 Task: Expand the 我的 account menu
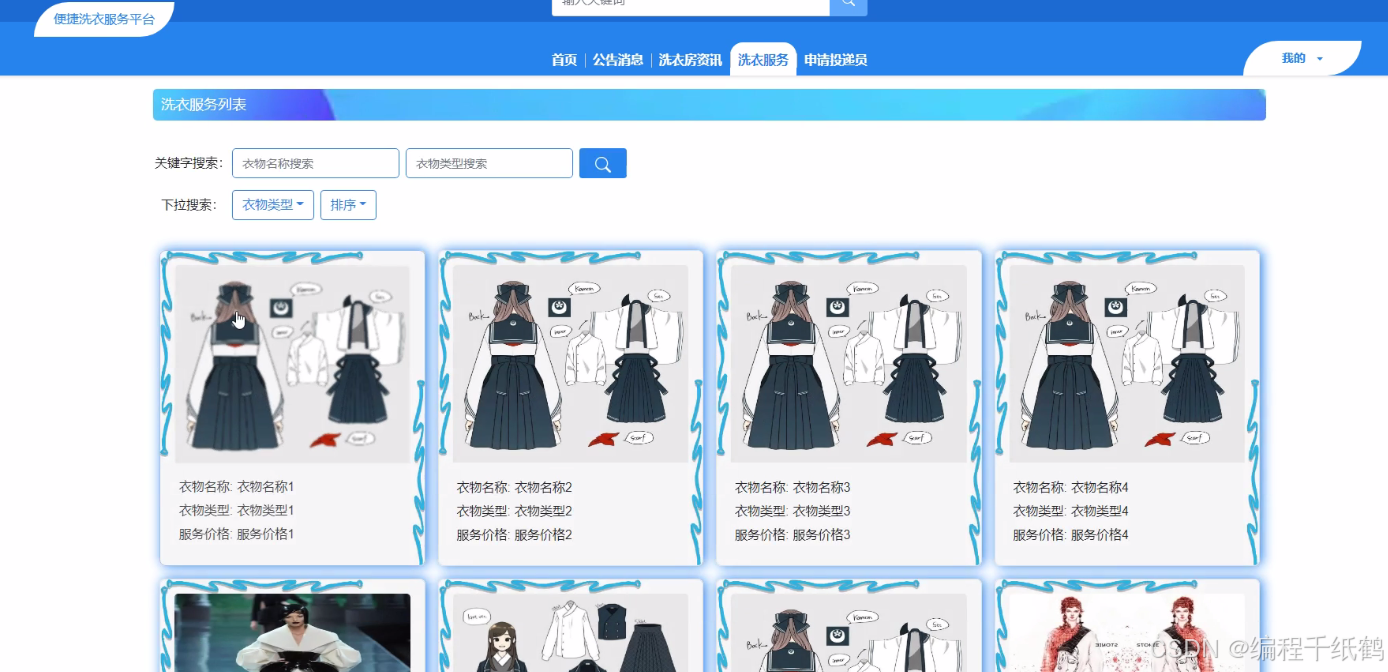pyautogui.click(x=1302, y=59)
